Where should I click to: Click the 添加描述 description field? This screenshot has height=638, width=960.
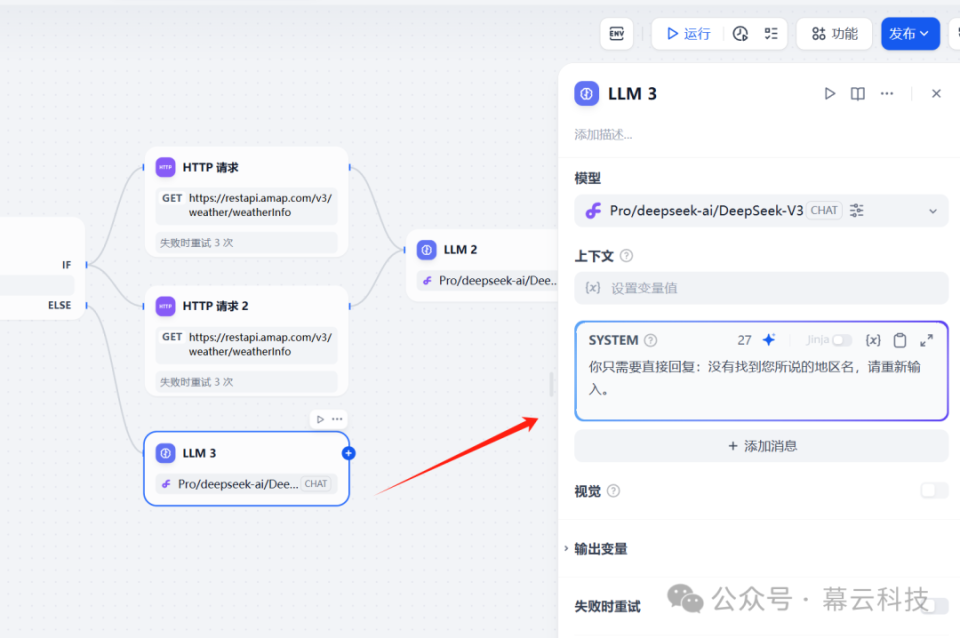point(604,135)
